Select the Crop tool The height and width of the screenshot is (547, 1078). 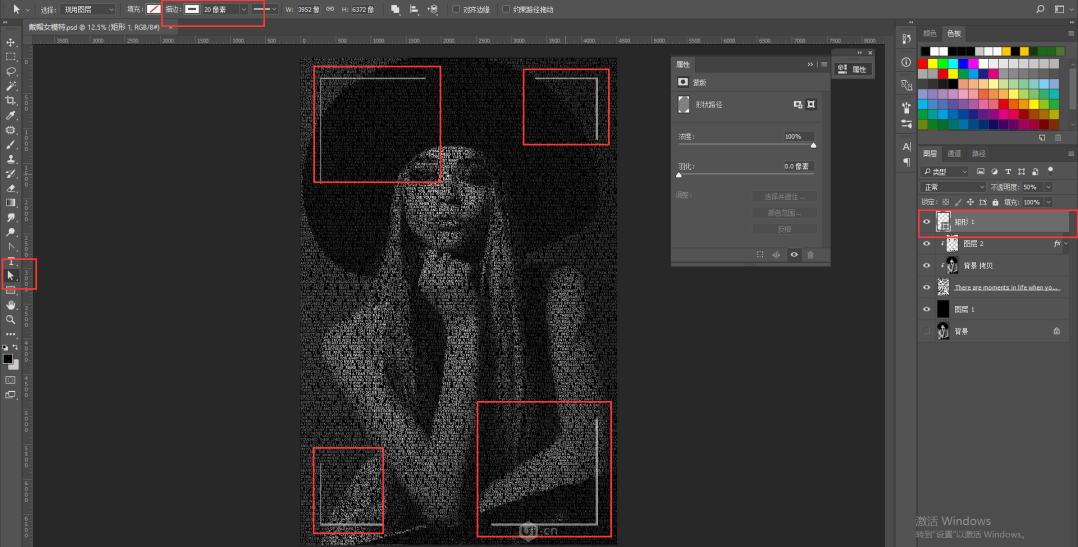point(11,101)
